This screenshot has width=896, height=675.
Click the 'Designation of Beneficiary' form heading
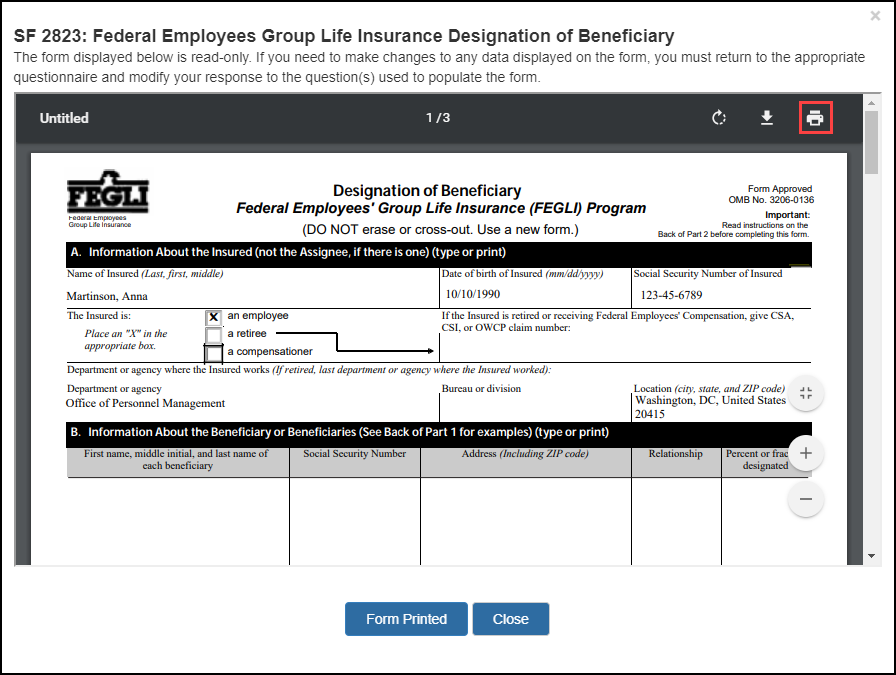[427, 190]
